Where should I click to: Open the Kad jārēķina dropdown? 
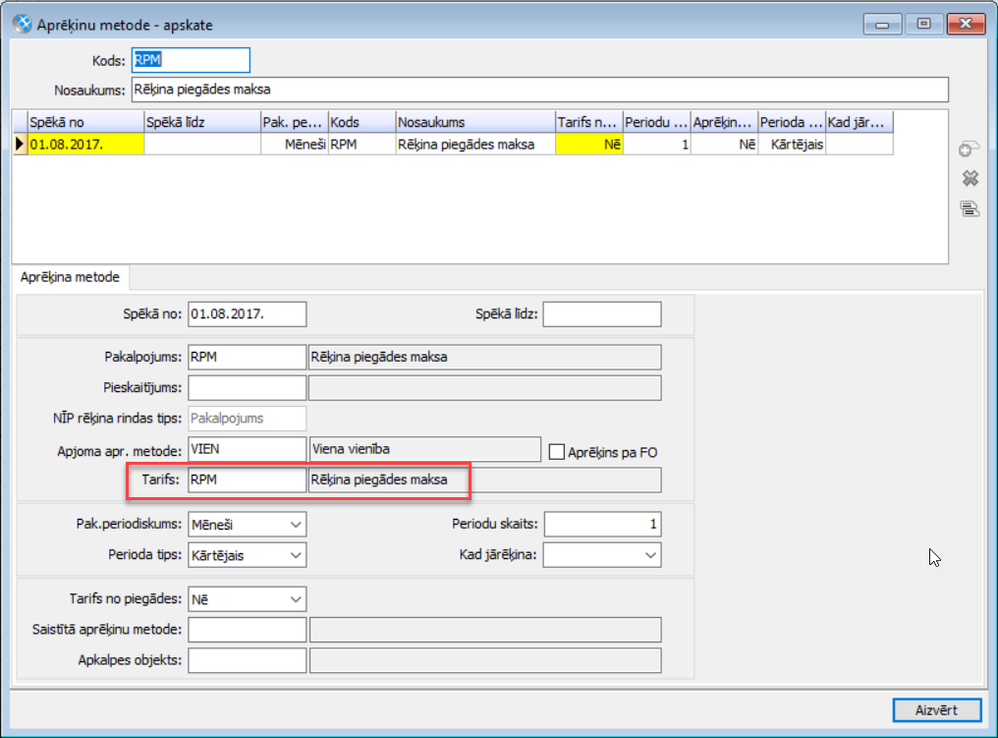click(x=650, y=554)
